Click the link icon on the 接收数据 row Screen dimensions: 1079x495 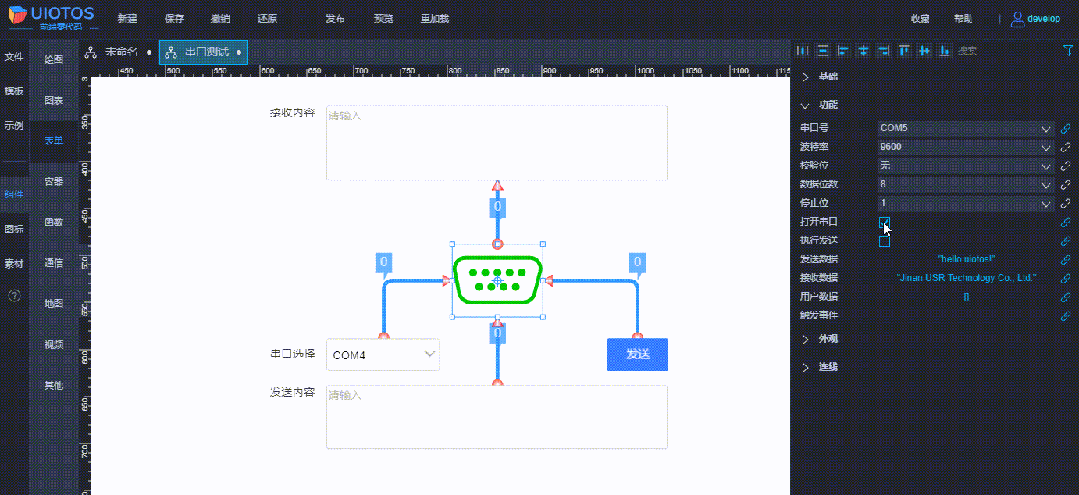(x=1065, y=278)
